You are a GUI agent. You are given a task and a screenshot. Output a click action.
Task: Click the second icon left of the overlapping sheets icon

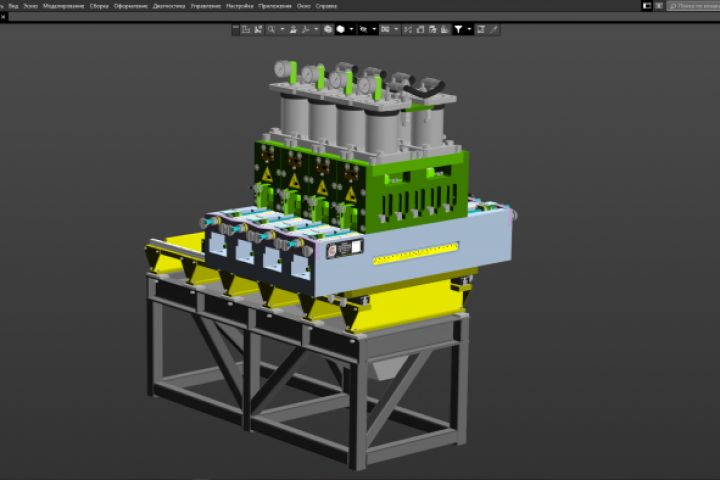(x=420, y=29)
